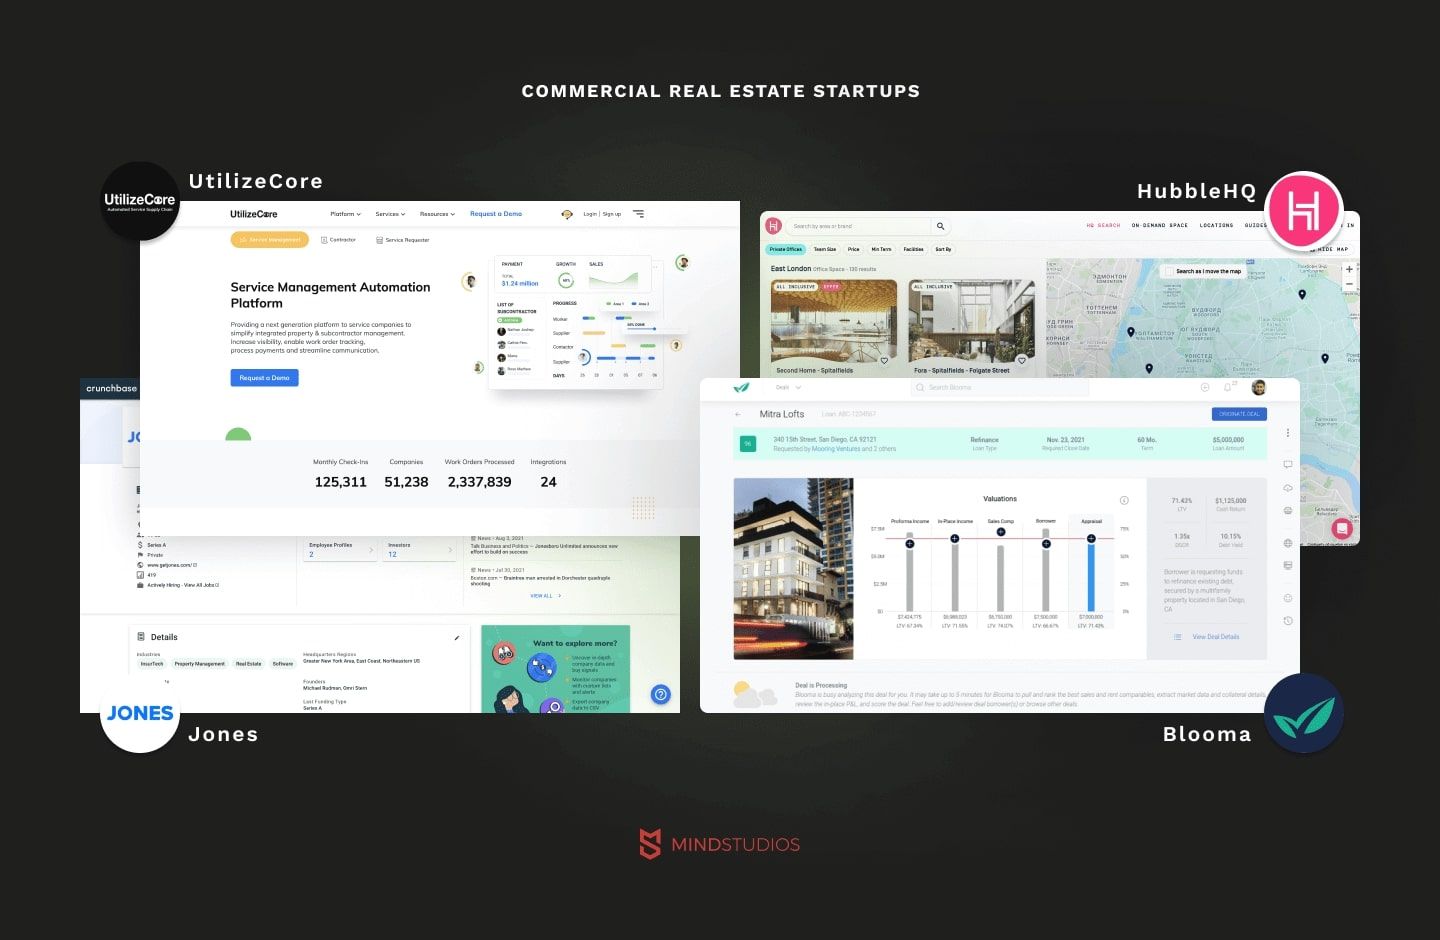Check Search as I move the map

tap(1169, 271)
